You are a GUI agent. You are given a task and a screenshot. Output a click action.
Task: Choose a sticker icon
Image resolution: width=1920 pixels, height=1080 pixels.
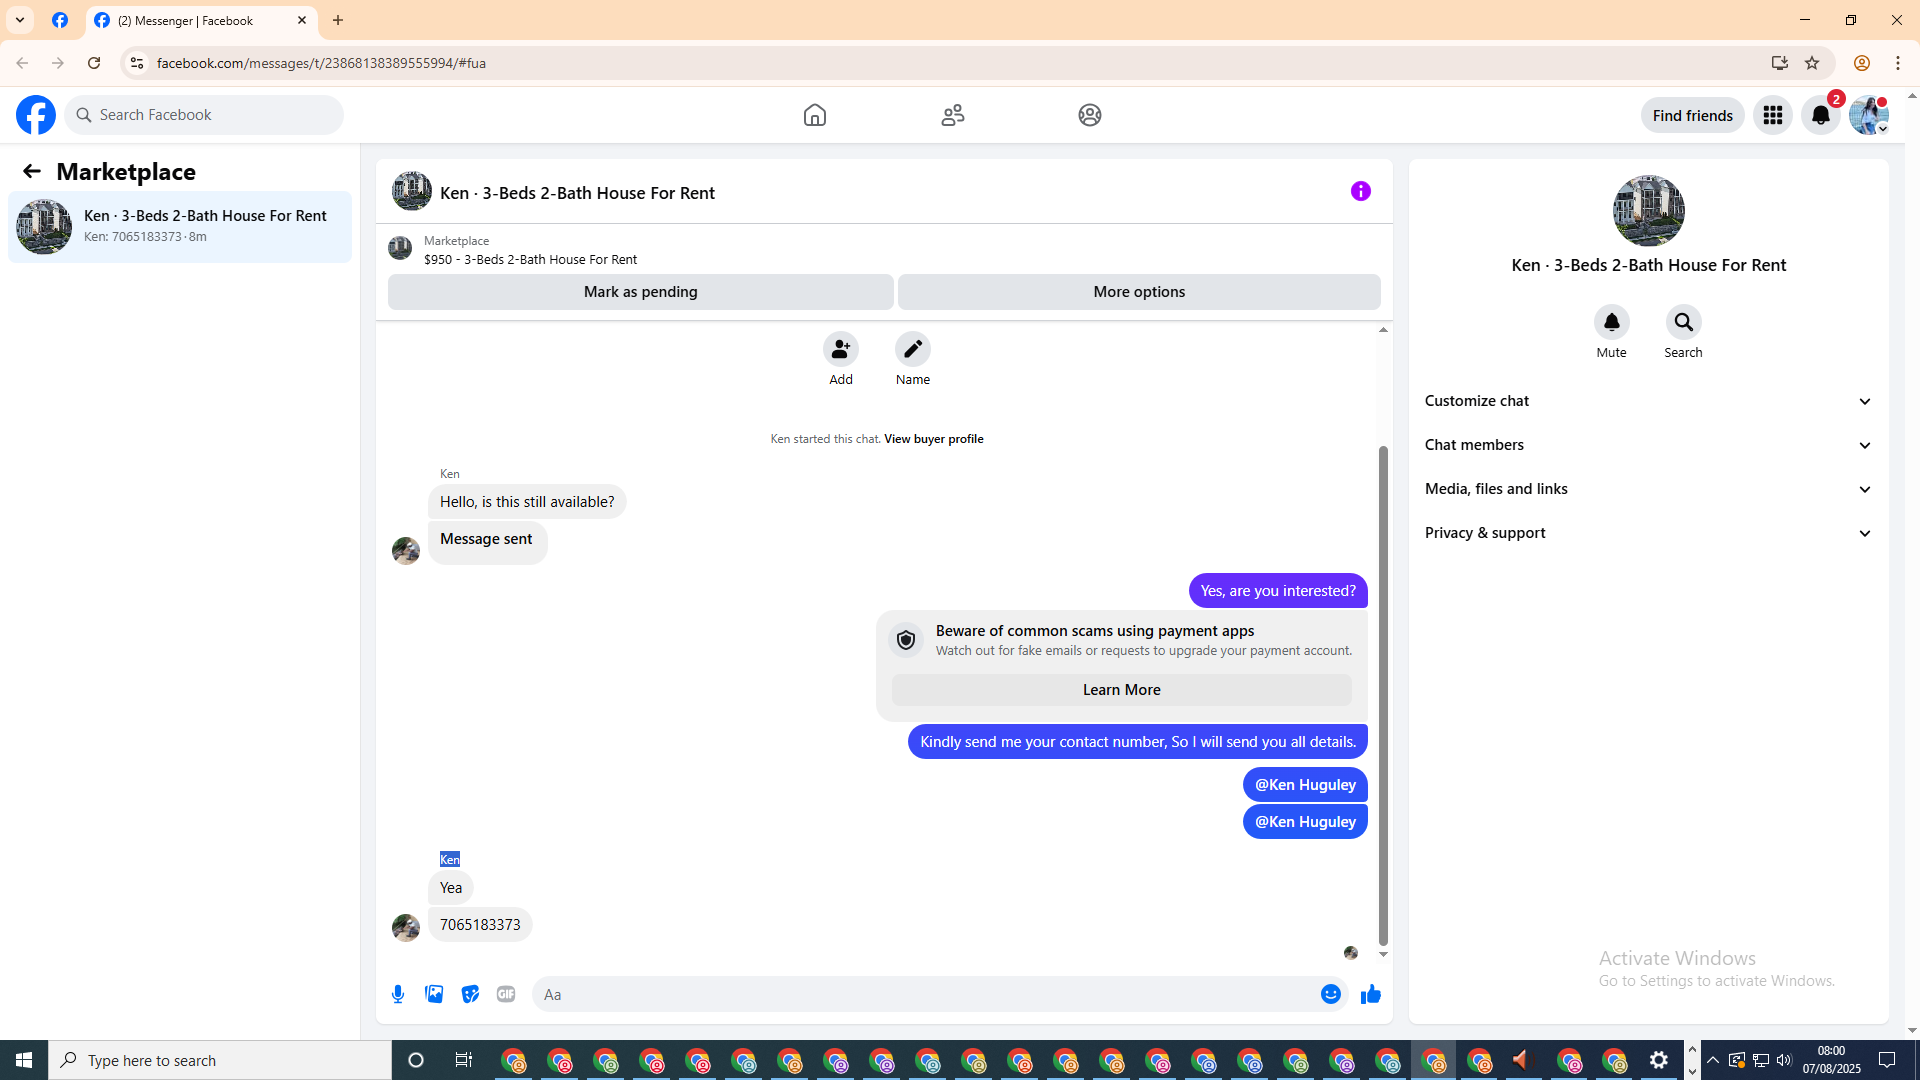470,994
